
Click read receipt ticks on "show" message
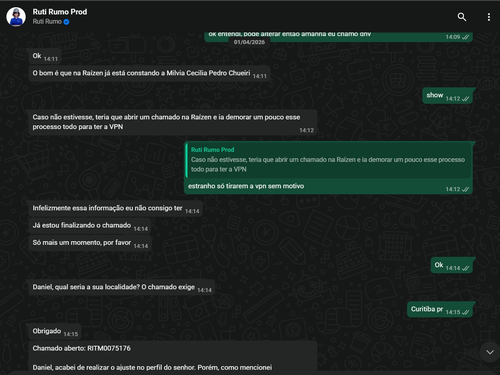pyautogui.click(x=466, y=99)
